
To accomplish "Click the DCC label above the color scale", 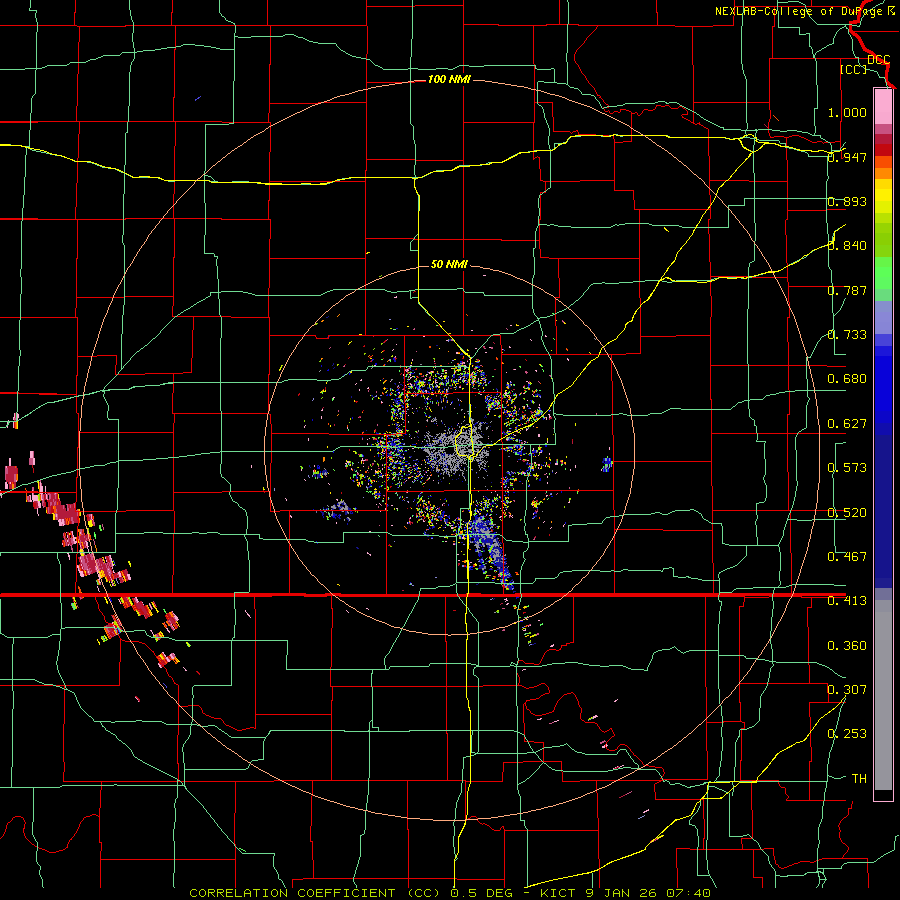I will point(879,60).
